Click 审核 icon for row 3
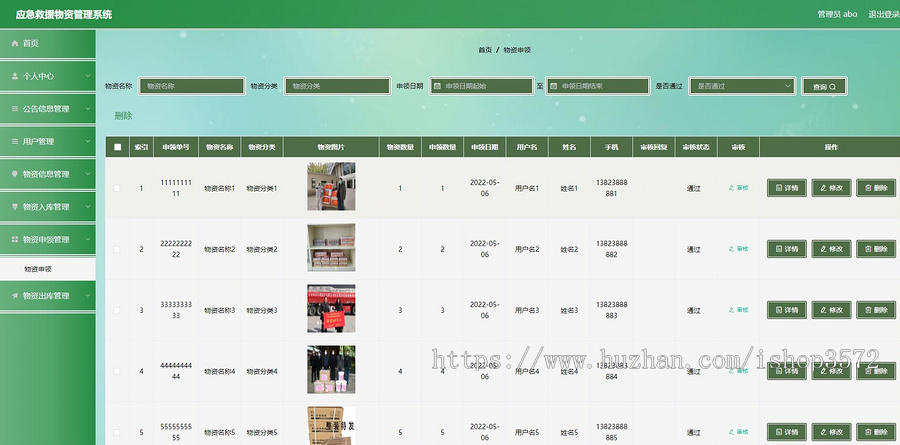This screenshot has width=900, height=445. point(731,309)
